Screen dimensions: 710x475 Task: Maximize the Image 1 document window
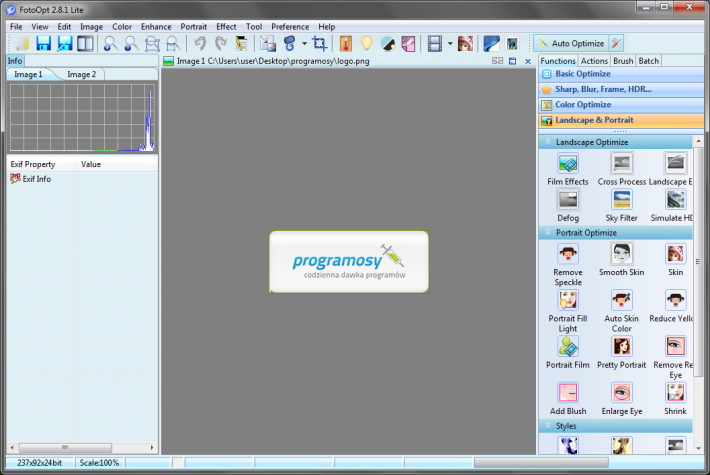click(513, 61)
